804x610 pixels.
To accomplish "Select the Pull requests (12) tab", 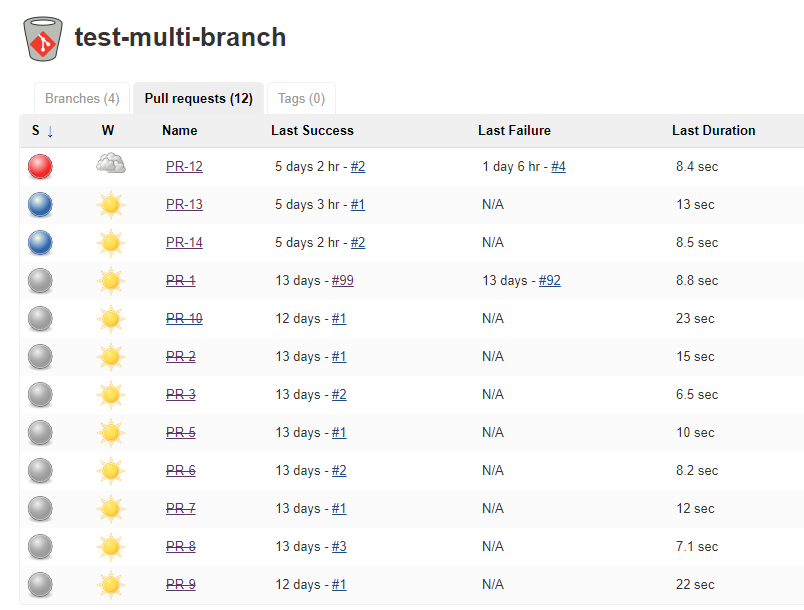I will [x=198, y=99].
